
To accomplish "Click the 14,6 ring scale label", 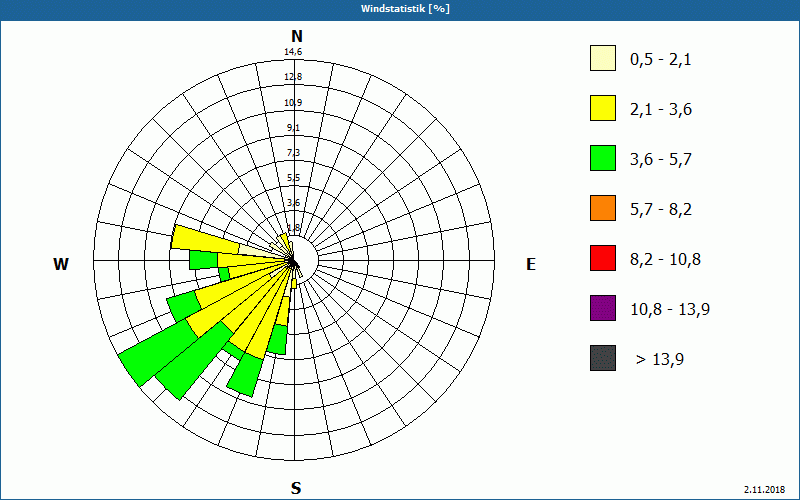I will coord(293,52).
